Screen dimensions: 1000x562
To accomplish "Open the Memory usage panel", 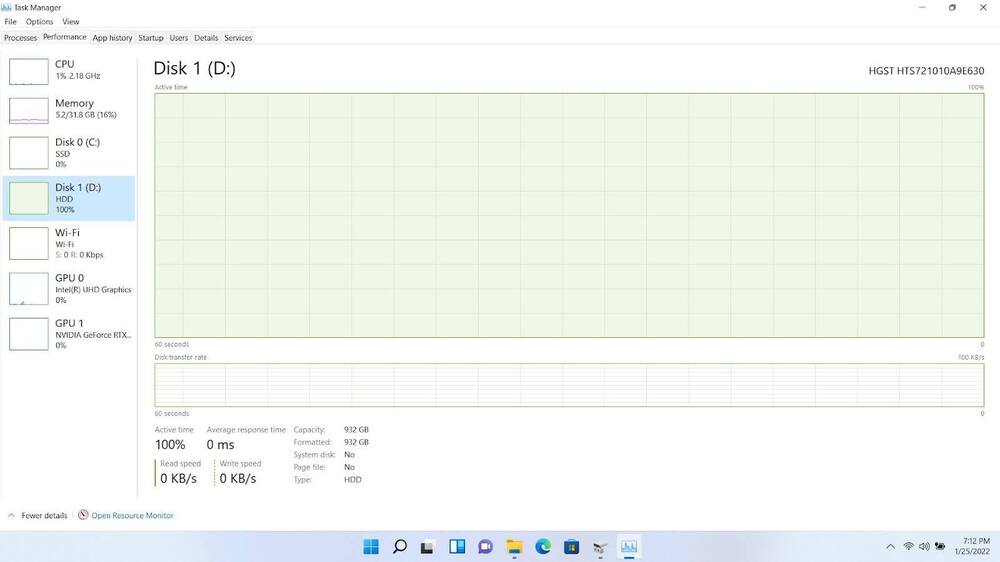I will tap(69, 108).
